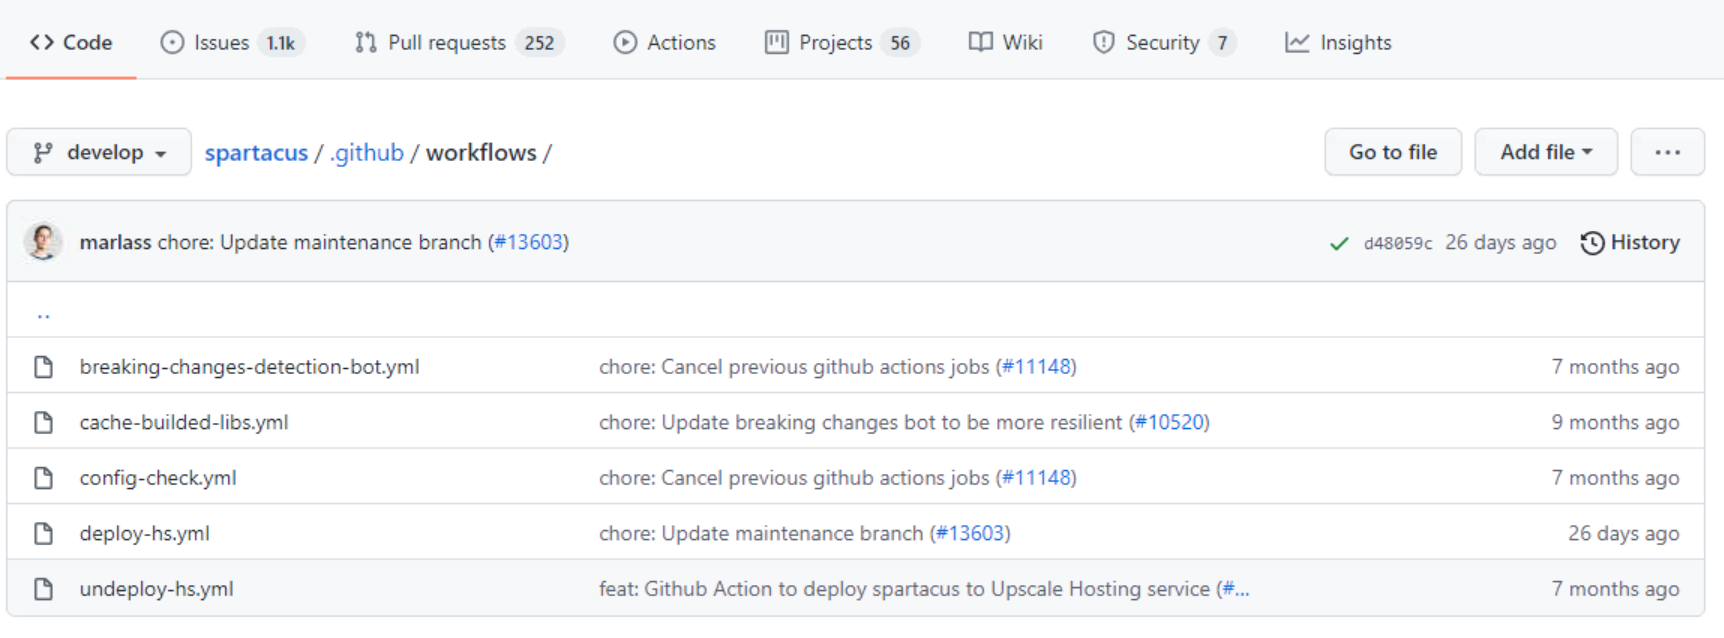Click the History clock icon
Viewport: 1724px width, 638px height.
[x=1592, y=243]
